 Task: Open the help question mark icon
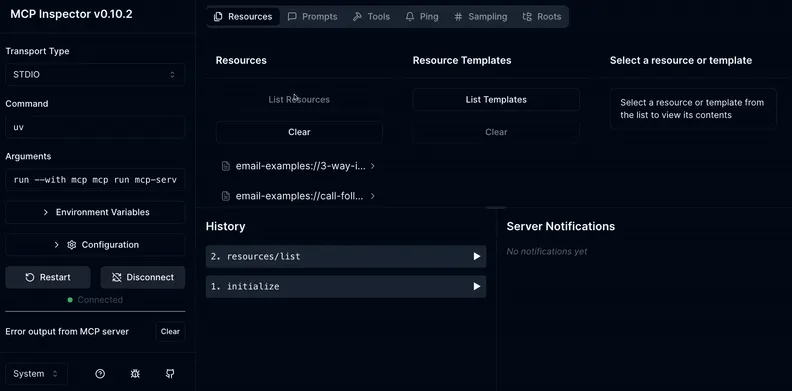[x=100, y=374]
